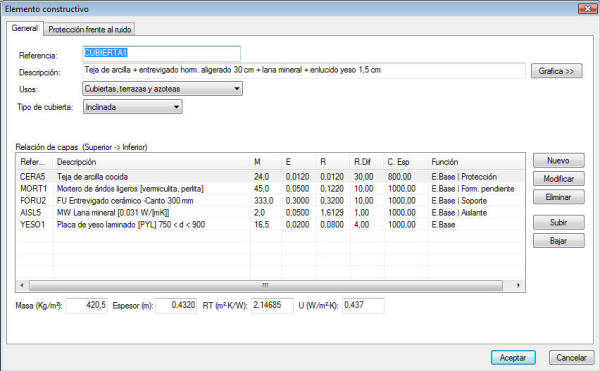Viewport: 600px width, 371px height.
Task: Click the 30,00 R.Dif value
Action: point(364,177)
